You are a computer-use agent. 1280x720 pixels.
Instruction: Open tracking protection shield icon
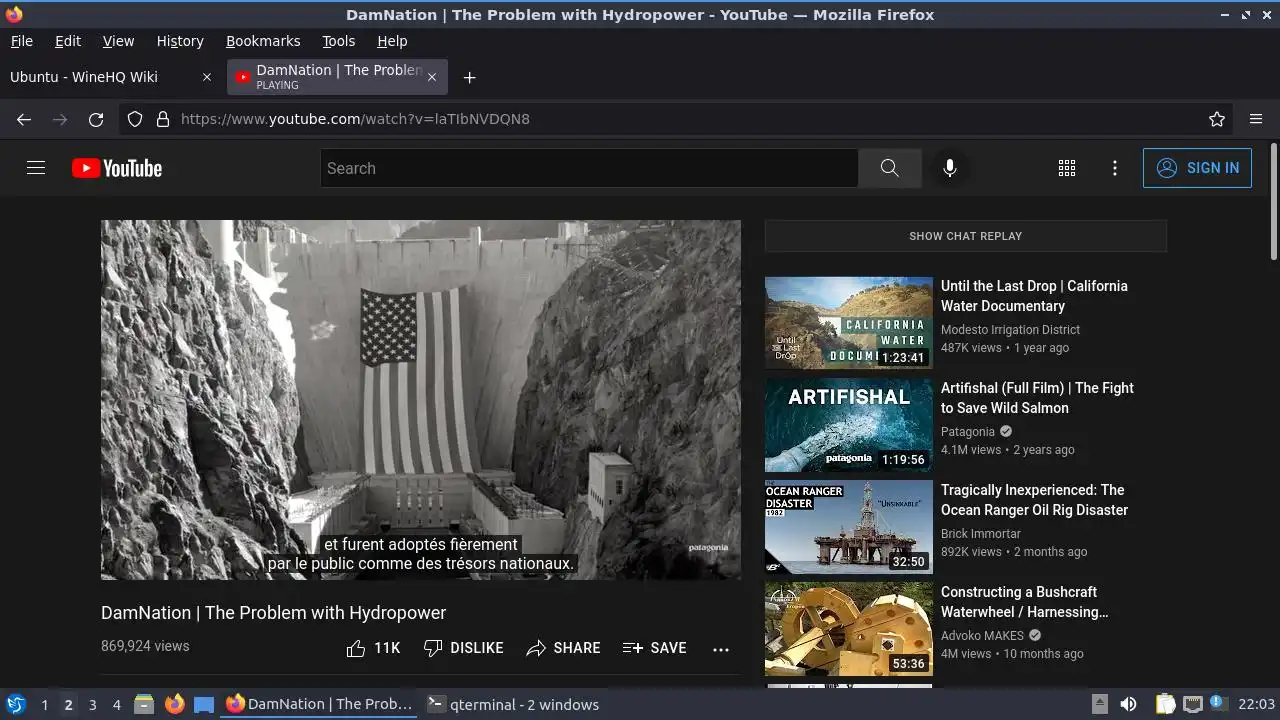(x=135, y=119)
